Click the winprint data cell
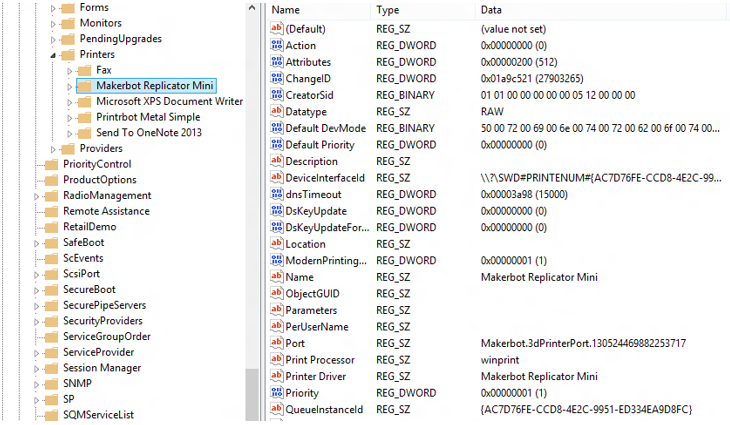 pos(500,360)
